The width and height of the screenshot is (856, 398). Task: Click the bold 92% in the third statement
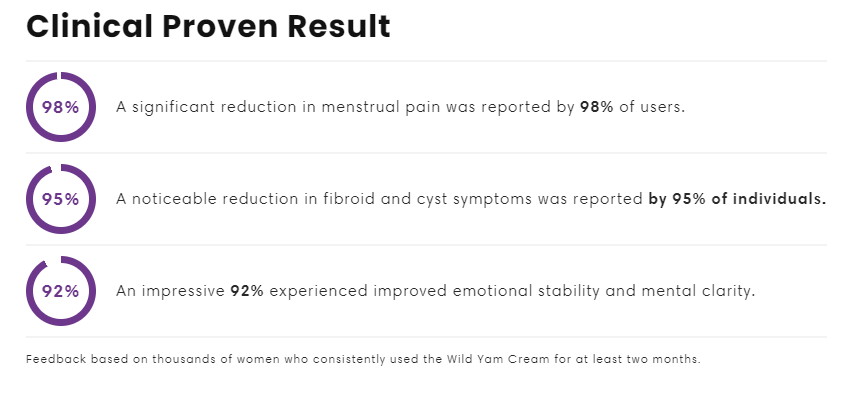247,291
